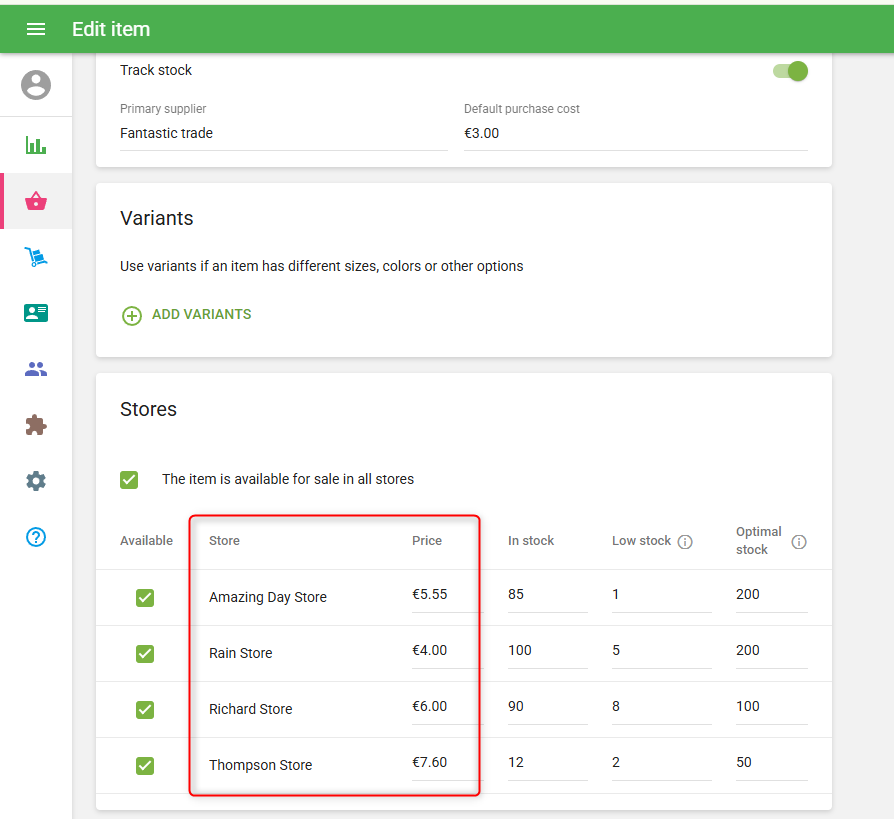Click the user account profile icon

36,85
